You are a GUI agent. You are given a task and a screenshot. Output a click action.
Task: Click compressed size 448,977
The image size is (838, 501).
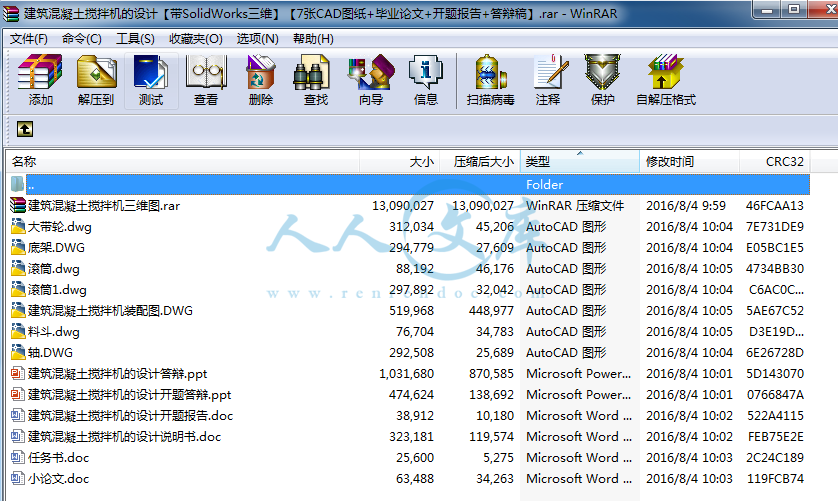click(491, 311)
